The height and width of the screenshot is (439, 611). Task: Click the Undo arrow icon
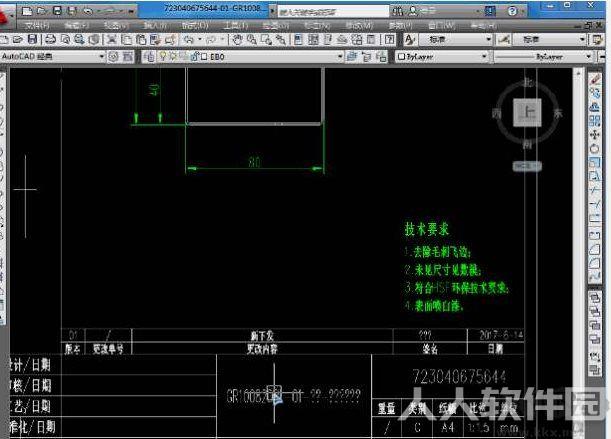(189, 39)
